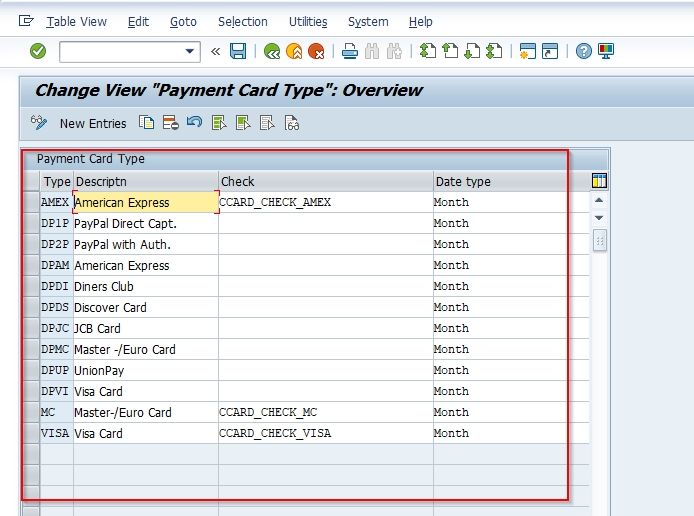Click table scroll down arrow
This screenshot has height=516, width=694.
pos(599,218)
